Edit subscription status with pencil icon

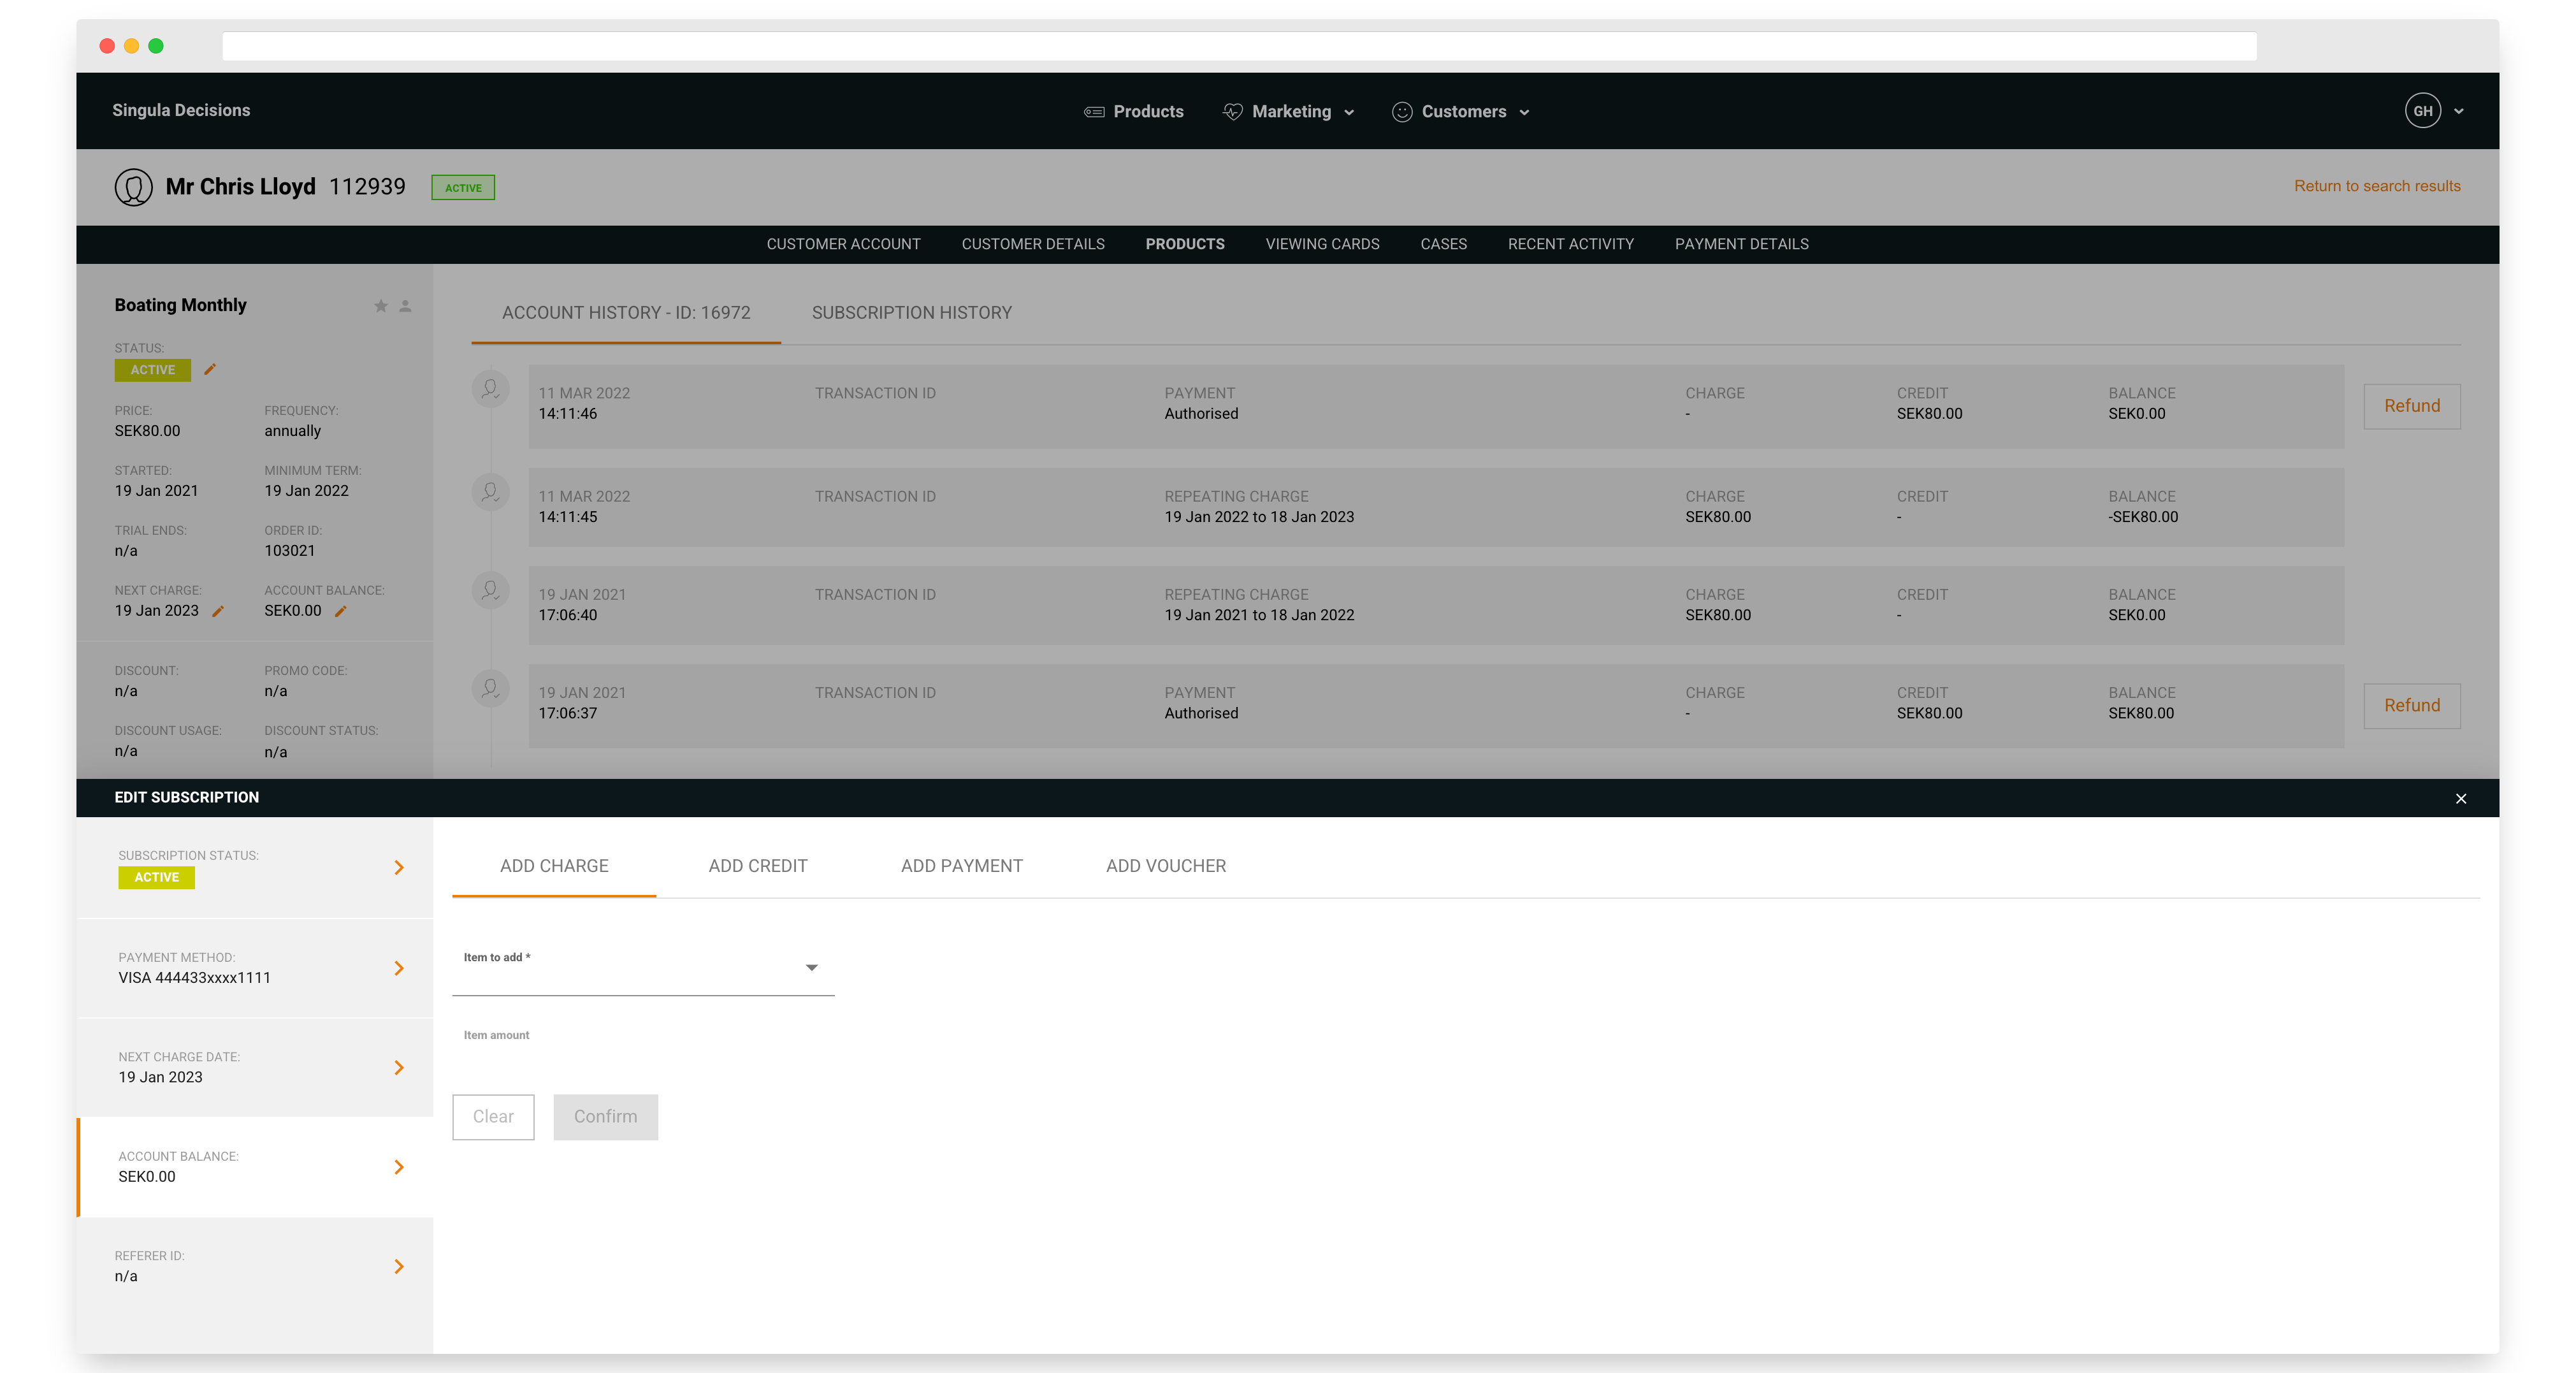[210, 369]
